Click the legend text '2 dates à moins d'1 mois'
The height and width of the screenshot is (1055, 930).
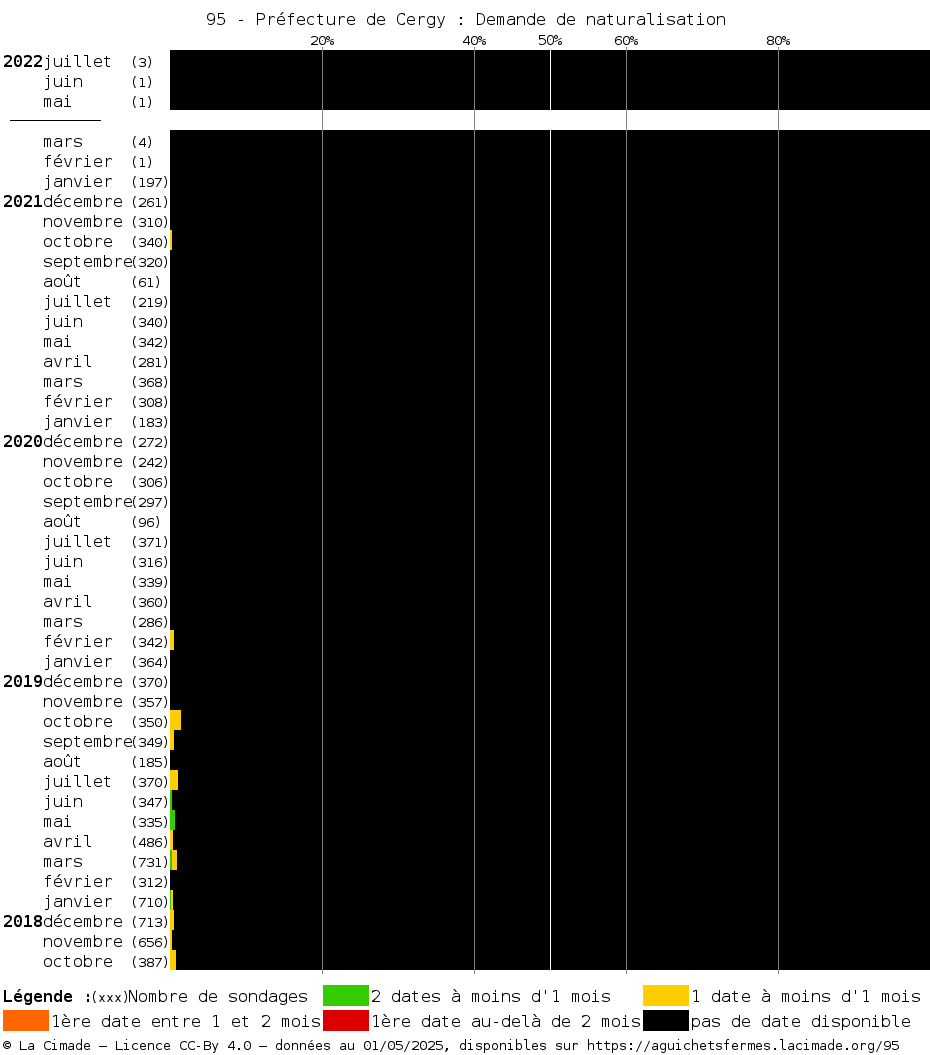(x=491, y=996)
